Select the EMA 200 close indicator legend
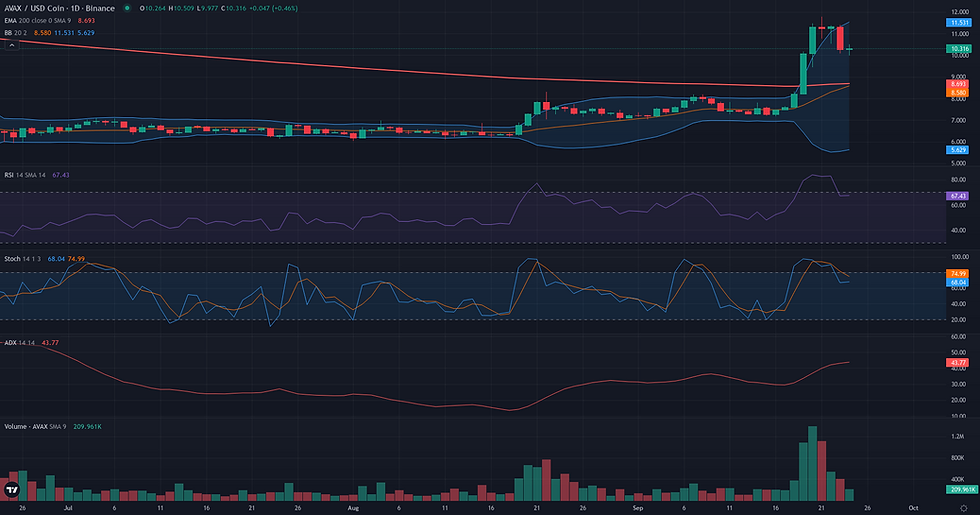Viewport: 980px width, 515px height. click(x=38, y=21)
